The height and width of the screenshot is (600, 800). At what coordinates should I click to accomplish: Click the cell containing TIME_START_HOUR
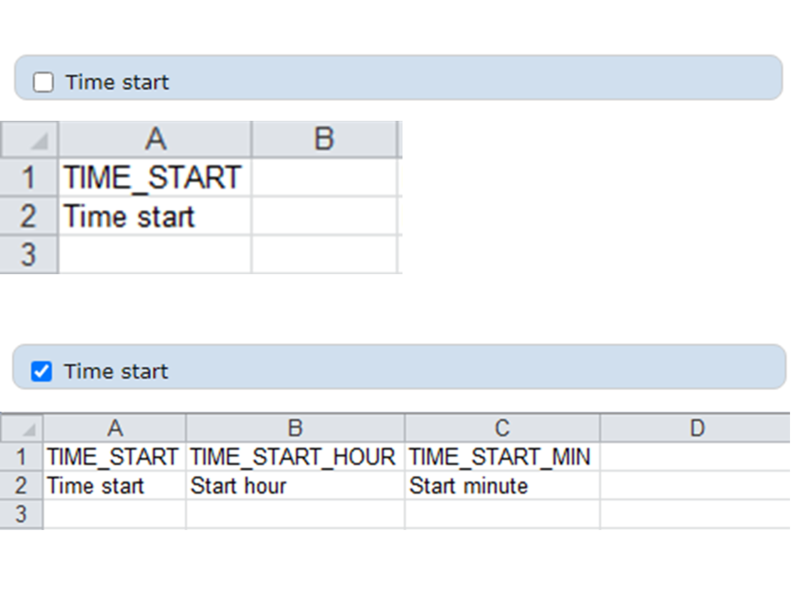point(294,456)
